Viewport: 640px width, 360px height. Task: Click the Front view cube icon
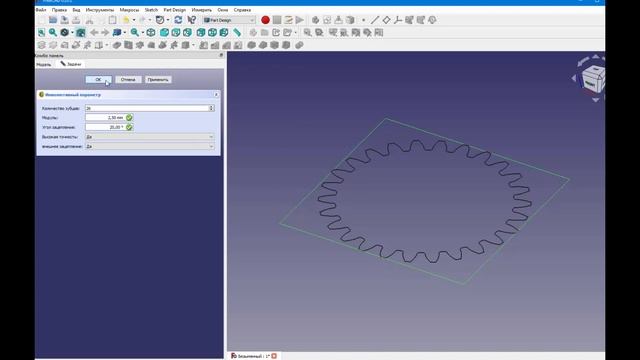(164, 33)
